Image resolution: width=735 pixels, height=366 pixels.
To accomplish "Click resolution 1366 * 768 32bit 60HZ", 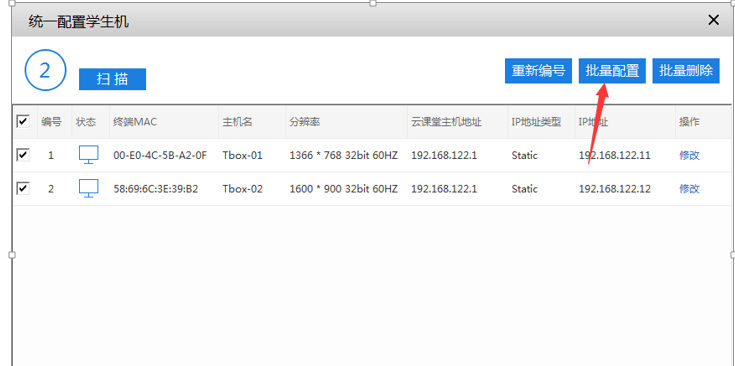I will point(344,156).
